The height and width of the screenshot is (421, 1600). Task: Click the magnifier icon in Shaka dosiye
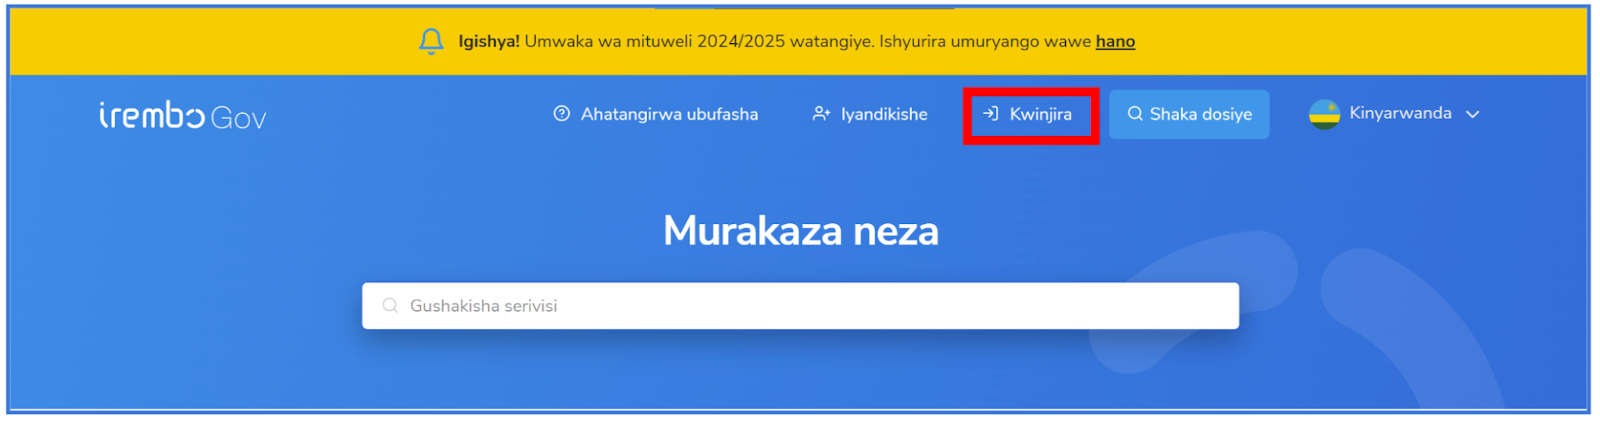(1135, 114)
